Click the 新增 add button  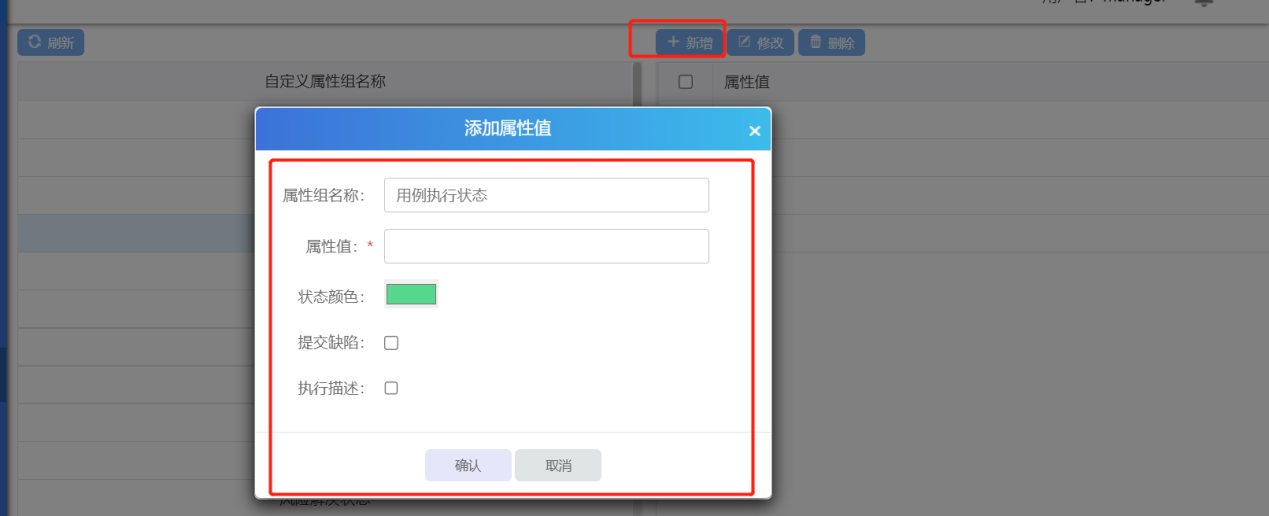tap(690, 43)
